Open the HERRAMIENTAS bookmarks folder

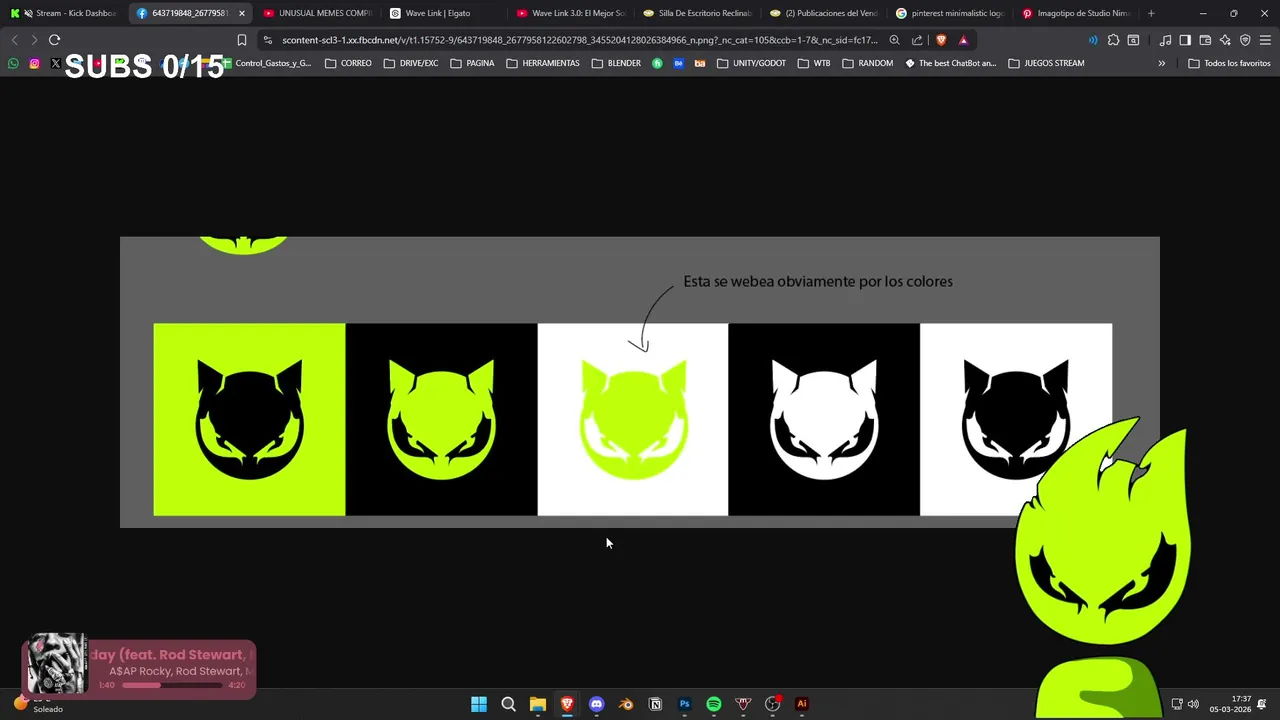click(543, 63)
